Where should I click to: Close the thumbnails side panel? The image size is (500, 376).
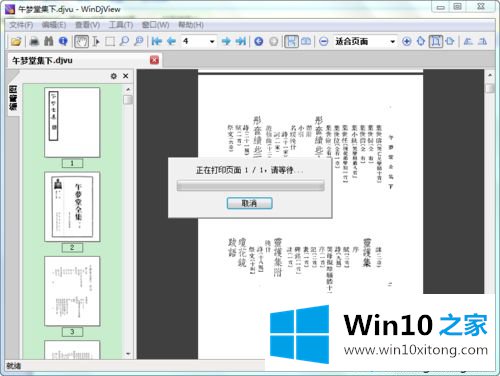coord(126,76)
